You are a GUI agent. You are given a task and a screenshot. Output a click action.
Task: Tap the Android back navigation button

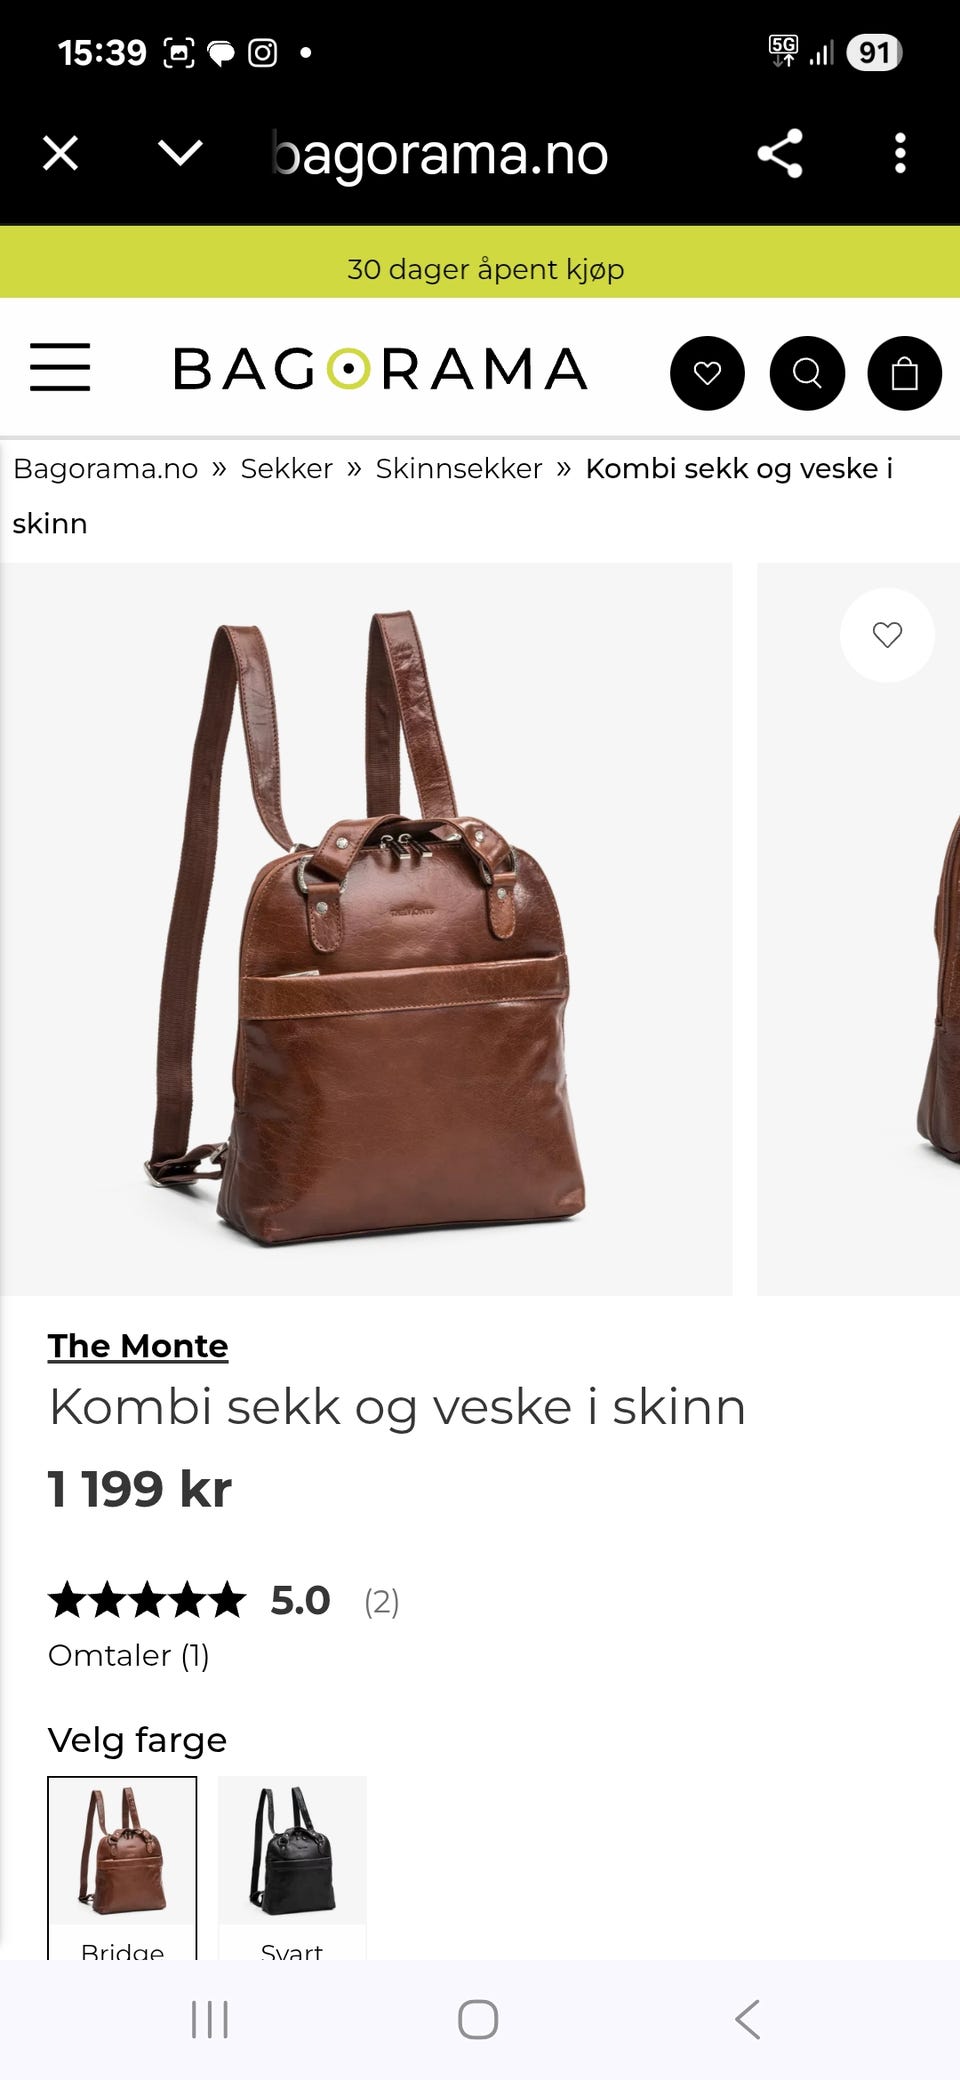(x=748, y=2019)
